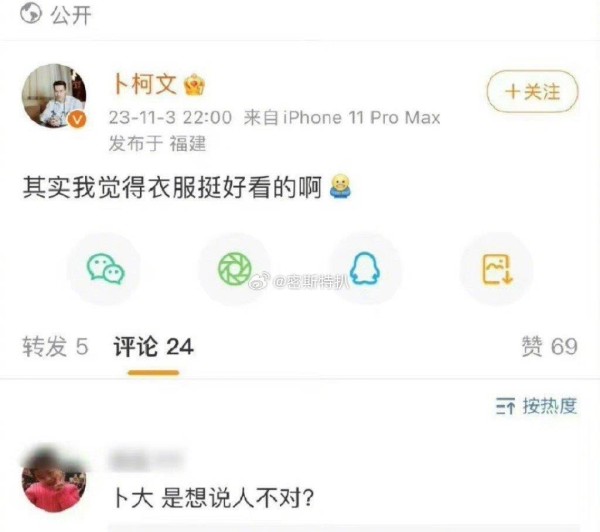Click the orange verified V badge
The width and height of the screenshot is (600, 532).
pos(77,120)
